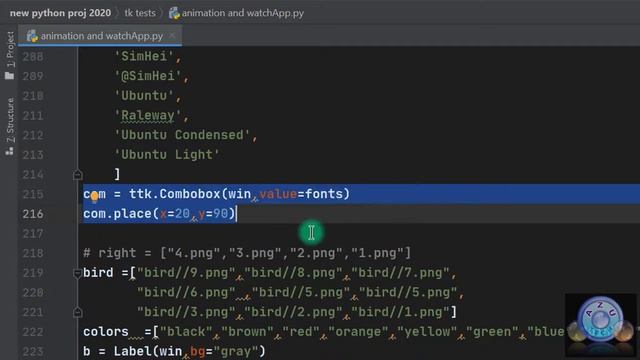Open the 'new python proj 2020' breadcrumb
This screenshot has height=360, width=640.
point(60,13)
